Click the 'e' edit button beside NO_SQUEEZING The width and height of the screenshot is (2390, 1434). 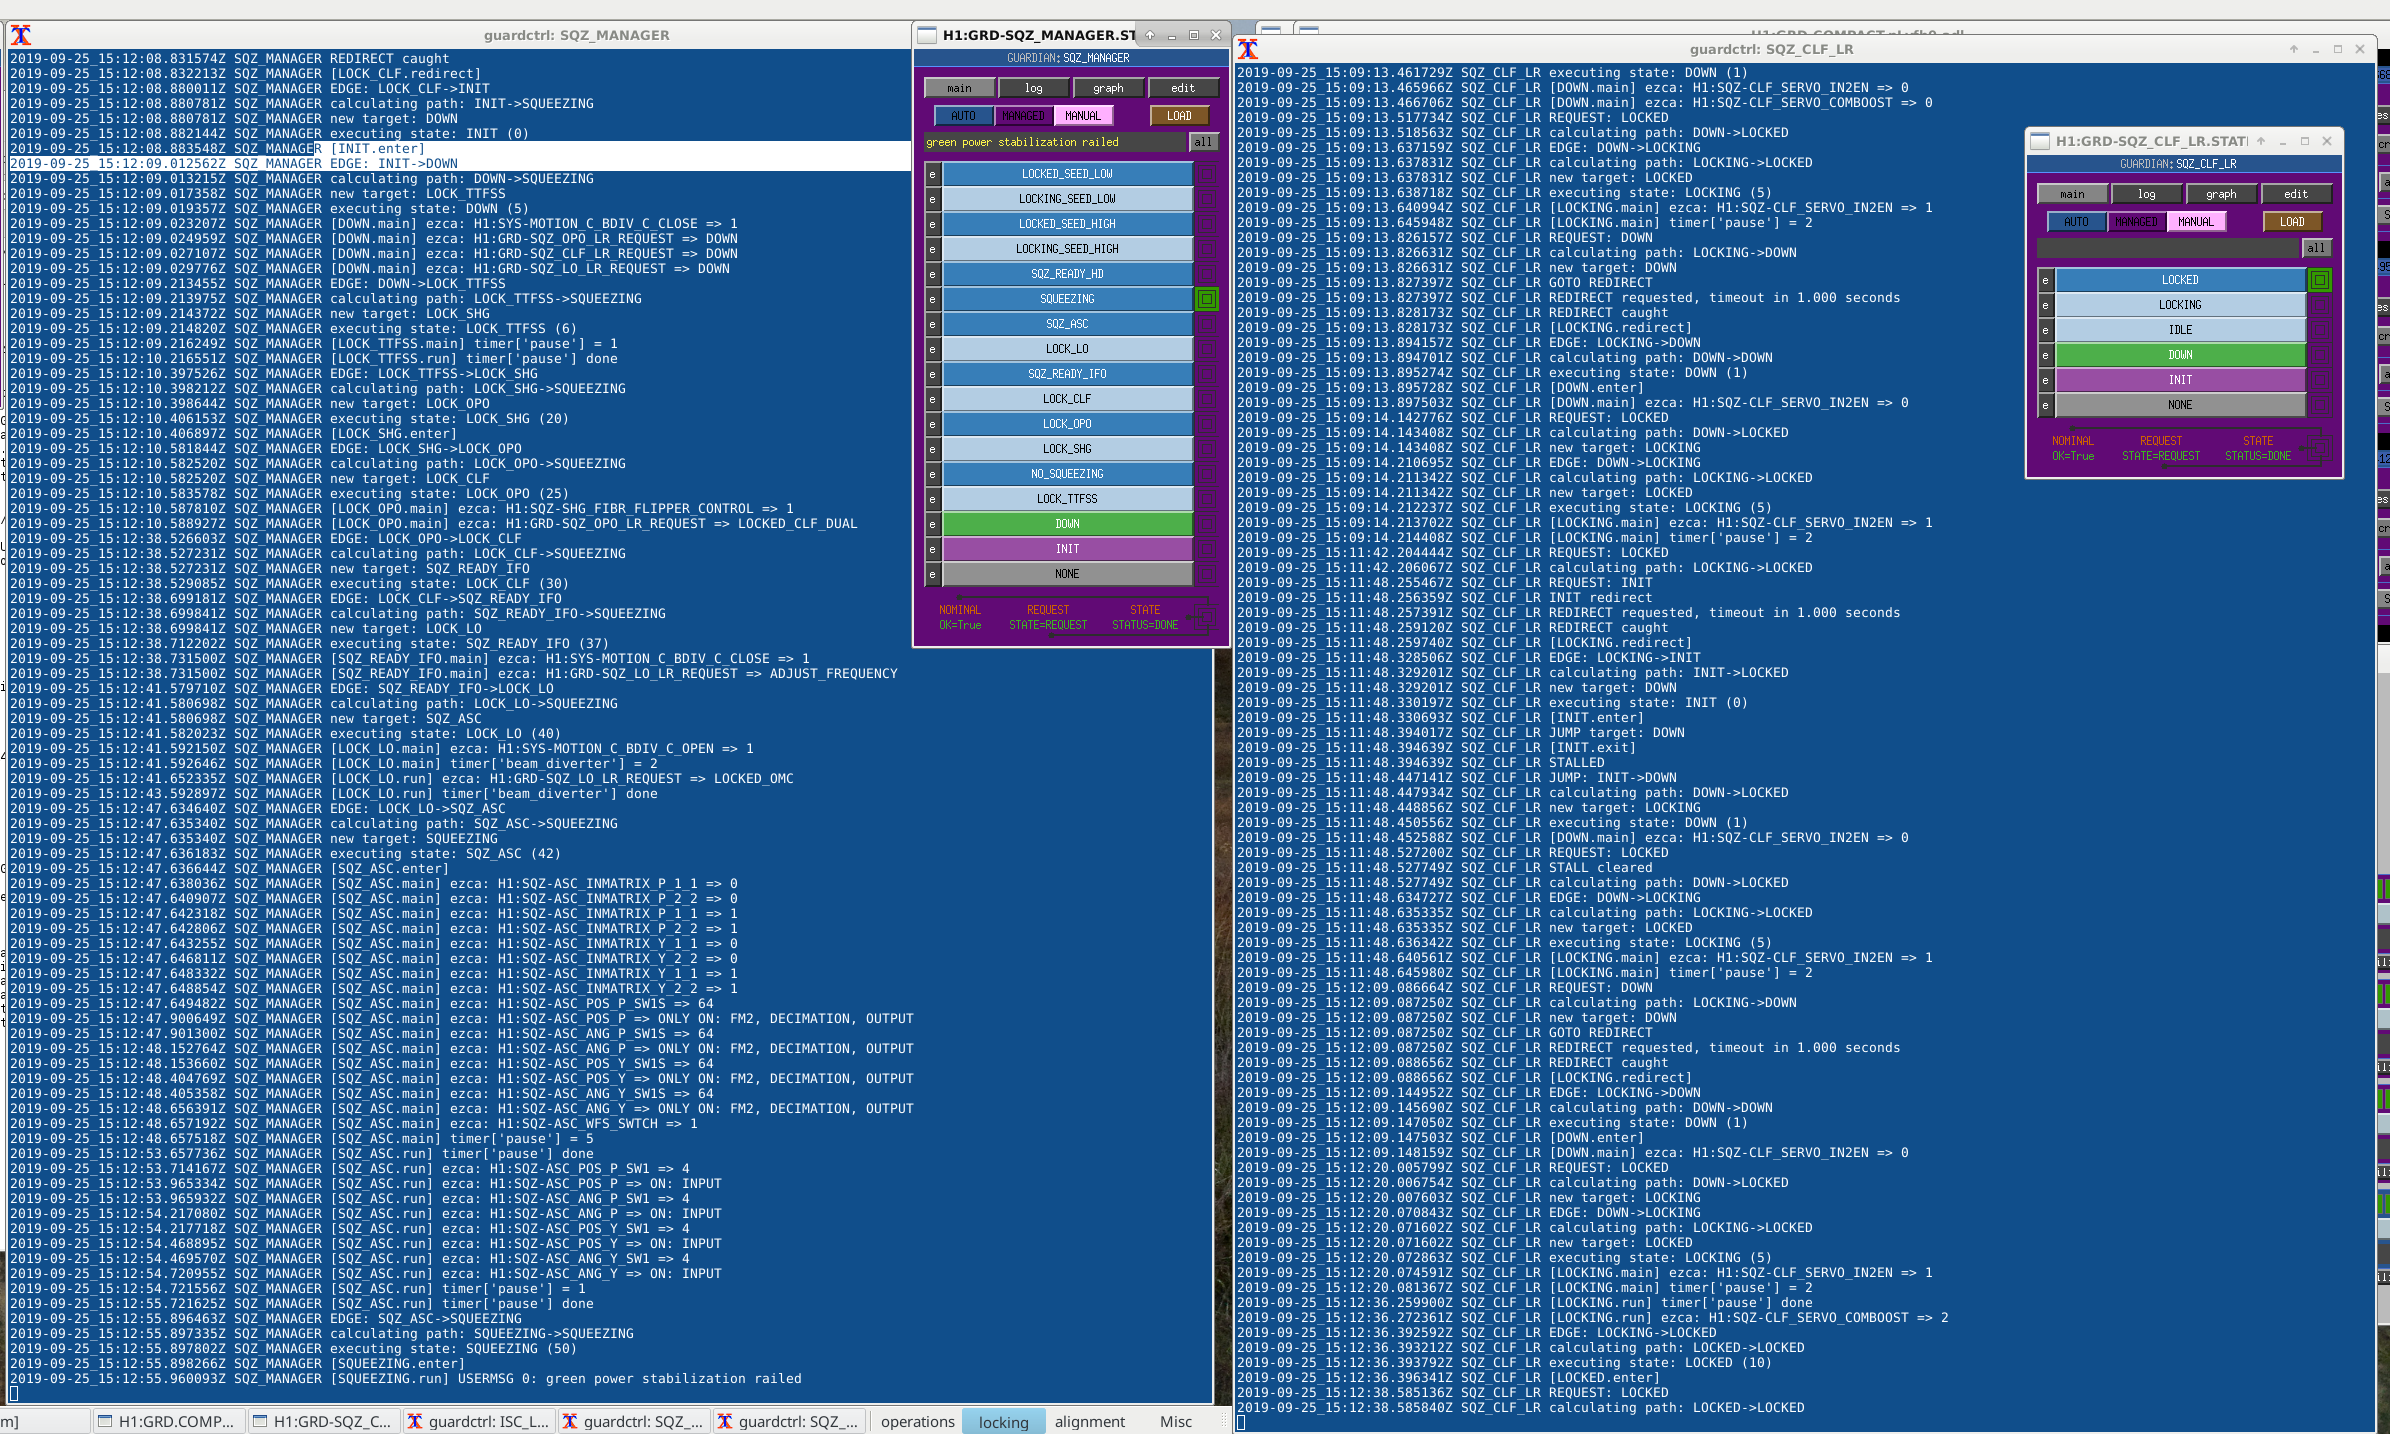(x=932, y=474)
